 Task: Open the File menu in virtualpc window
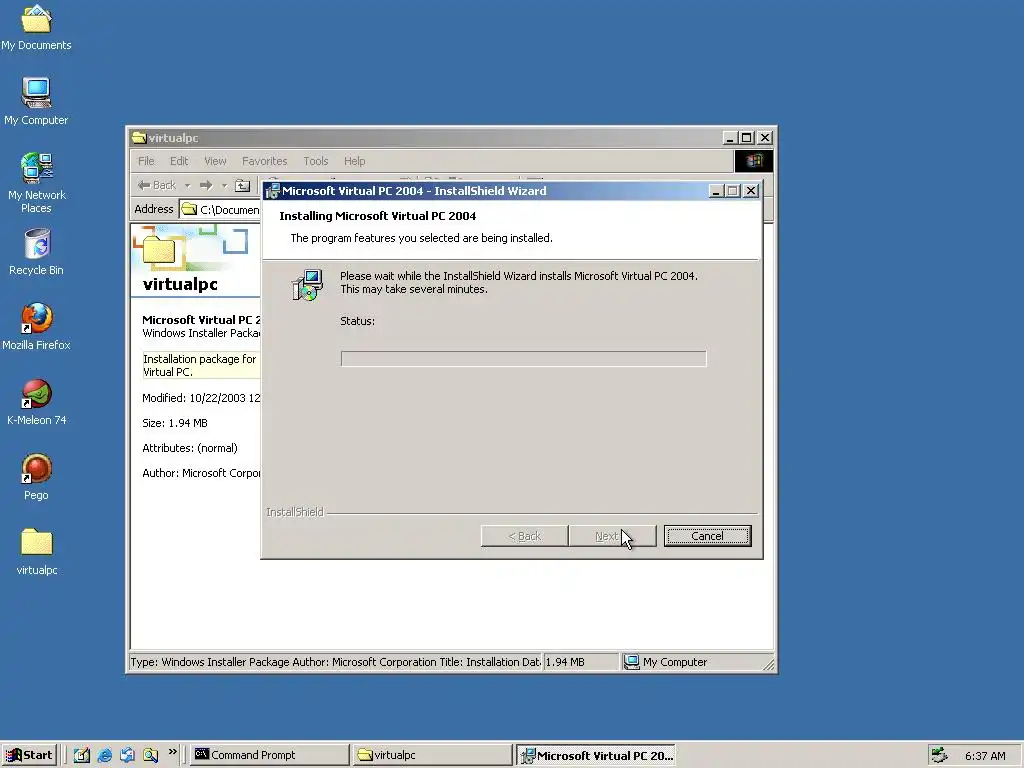[x=146, y=161]
